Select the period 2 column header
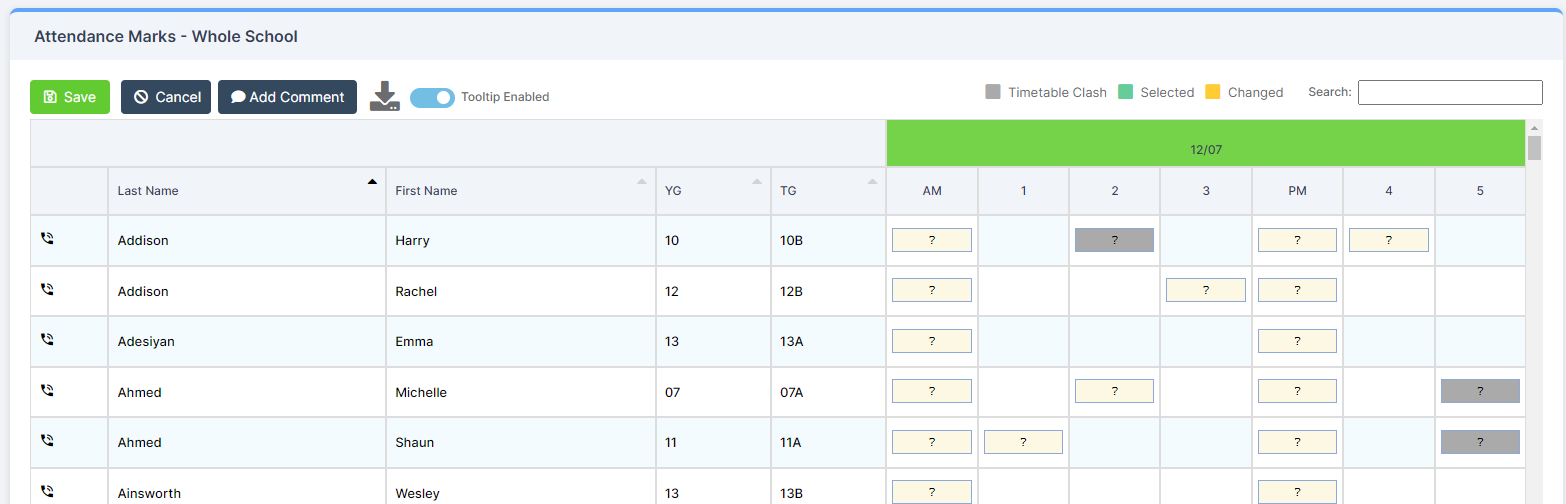Viewport: 1566px width, 504px height. pyautogui.click(x=1114, y=191)
